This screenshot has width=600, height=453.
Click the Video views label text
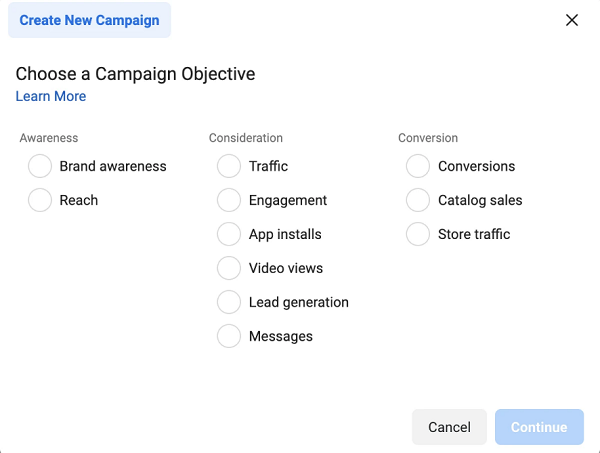pos(286,268)
